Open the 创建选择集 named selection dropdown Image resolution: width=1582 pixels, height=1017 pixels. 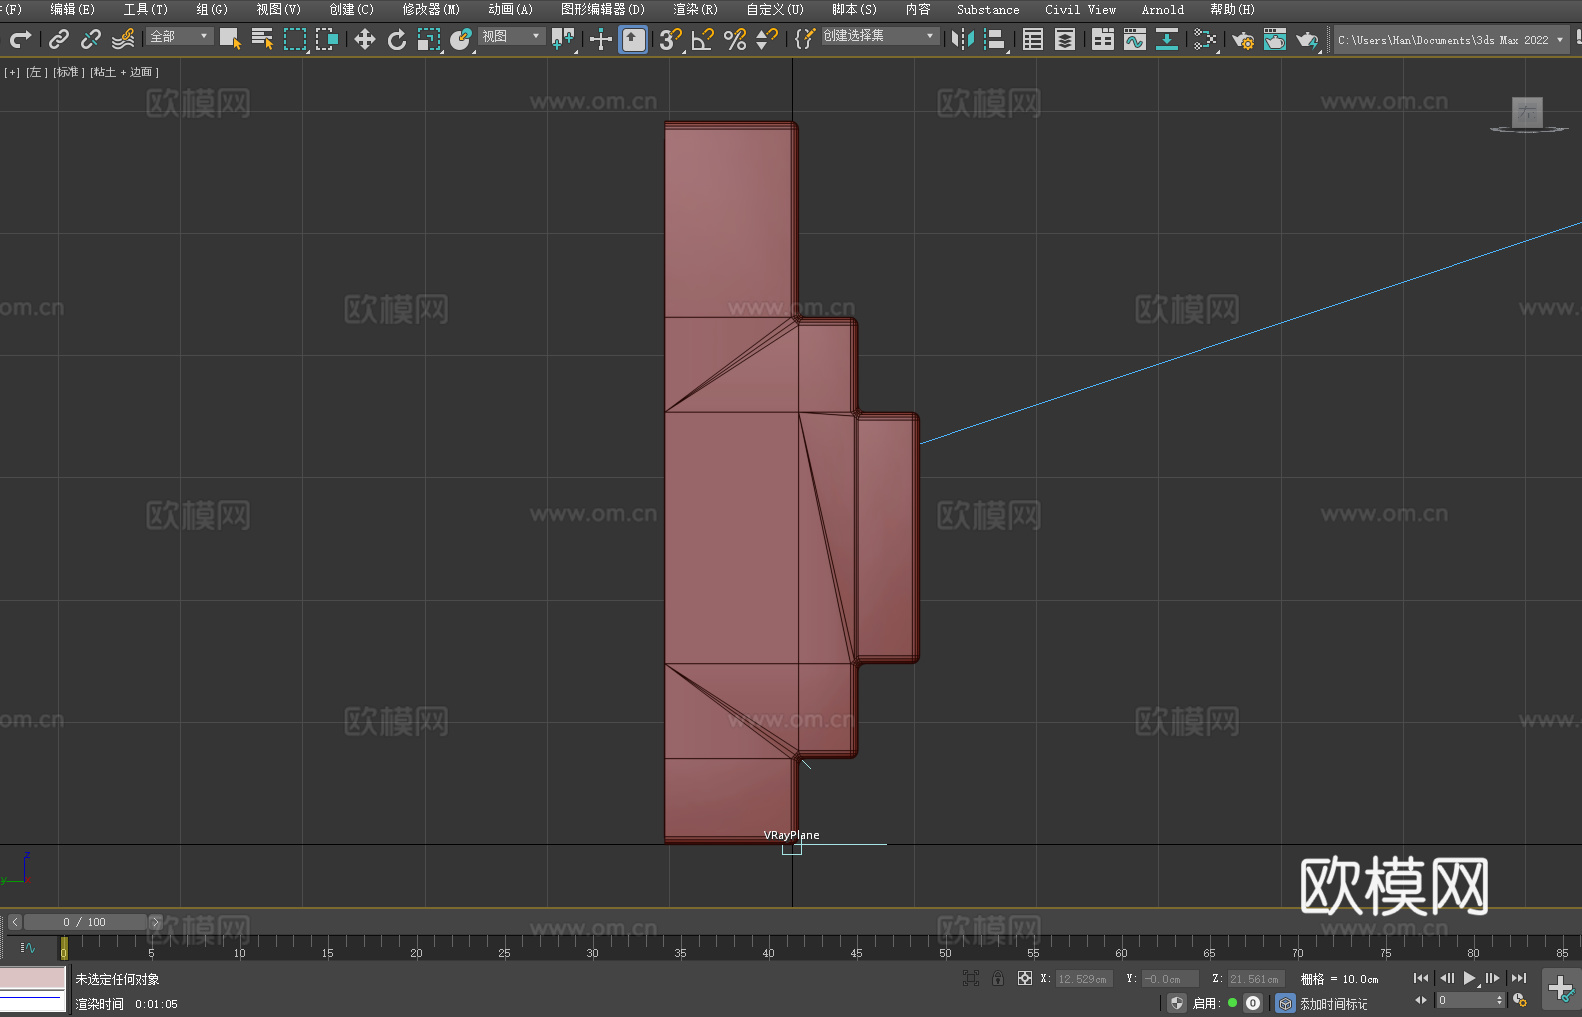tap(880, 36)
